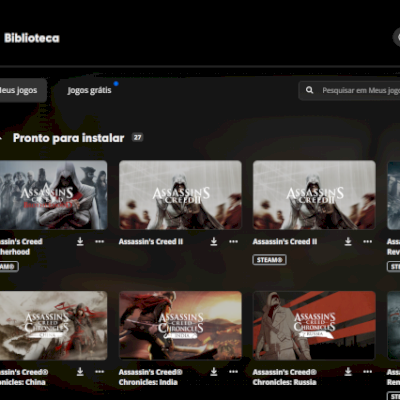400x400 pixels.
Task: Download Assassin's Creed Chronicles: Russia
Action: [x=348, y=371]
